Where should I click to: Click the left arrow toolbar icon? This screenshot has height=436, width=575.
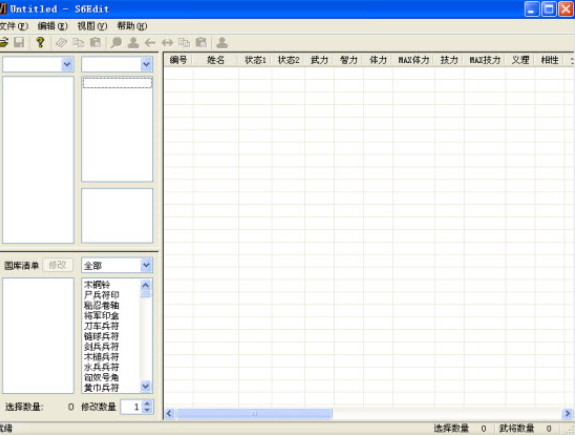pyautogui.click(x=150, y=43)
